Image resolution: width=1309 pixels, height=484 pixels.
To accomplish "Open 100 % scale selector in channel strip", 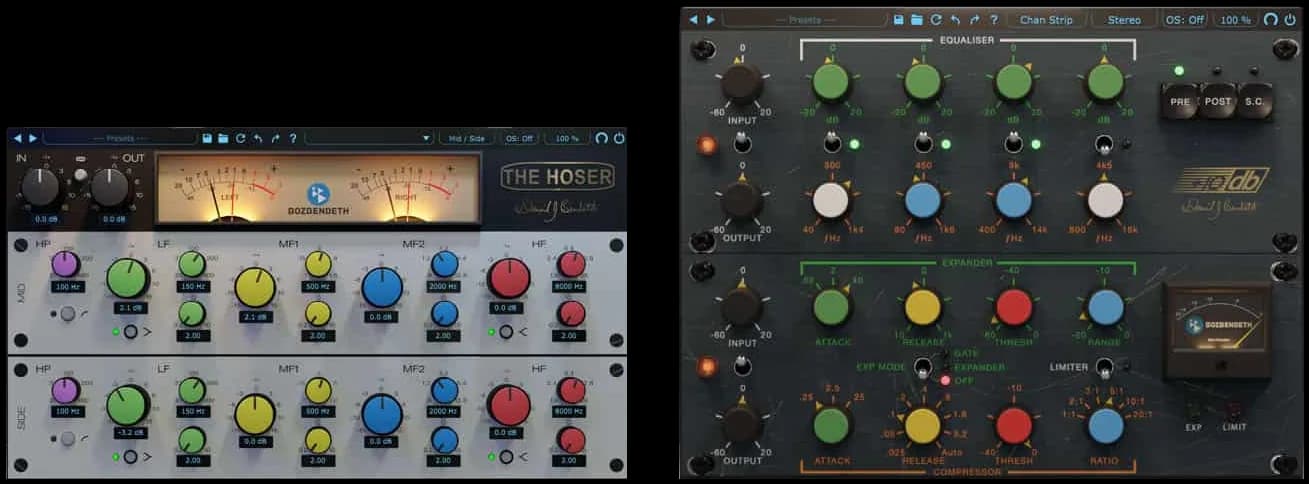I will click(x=1236, y=19).
